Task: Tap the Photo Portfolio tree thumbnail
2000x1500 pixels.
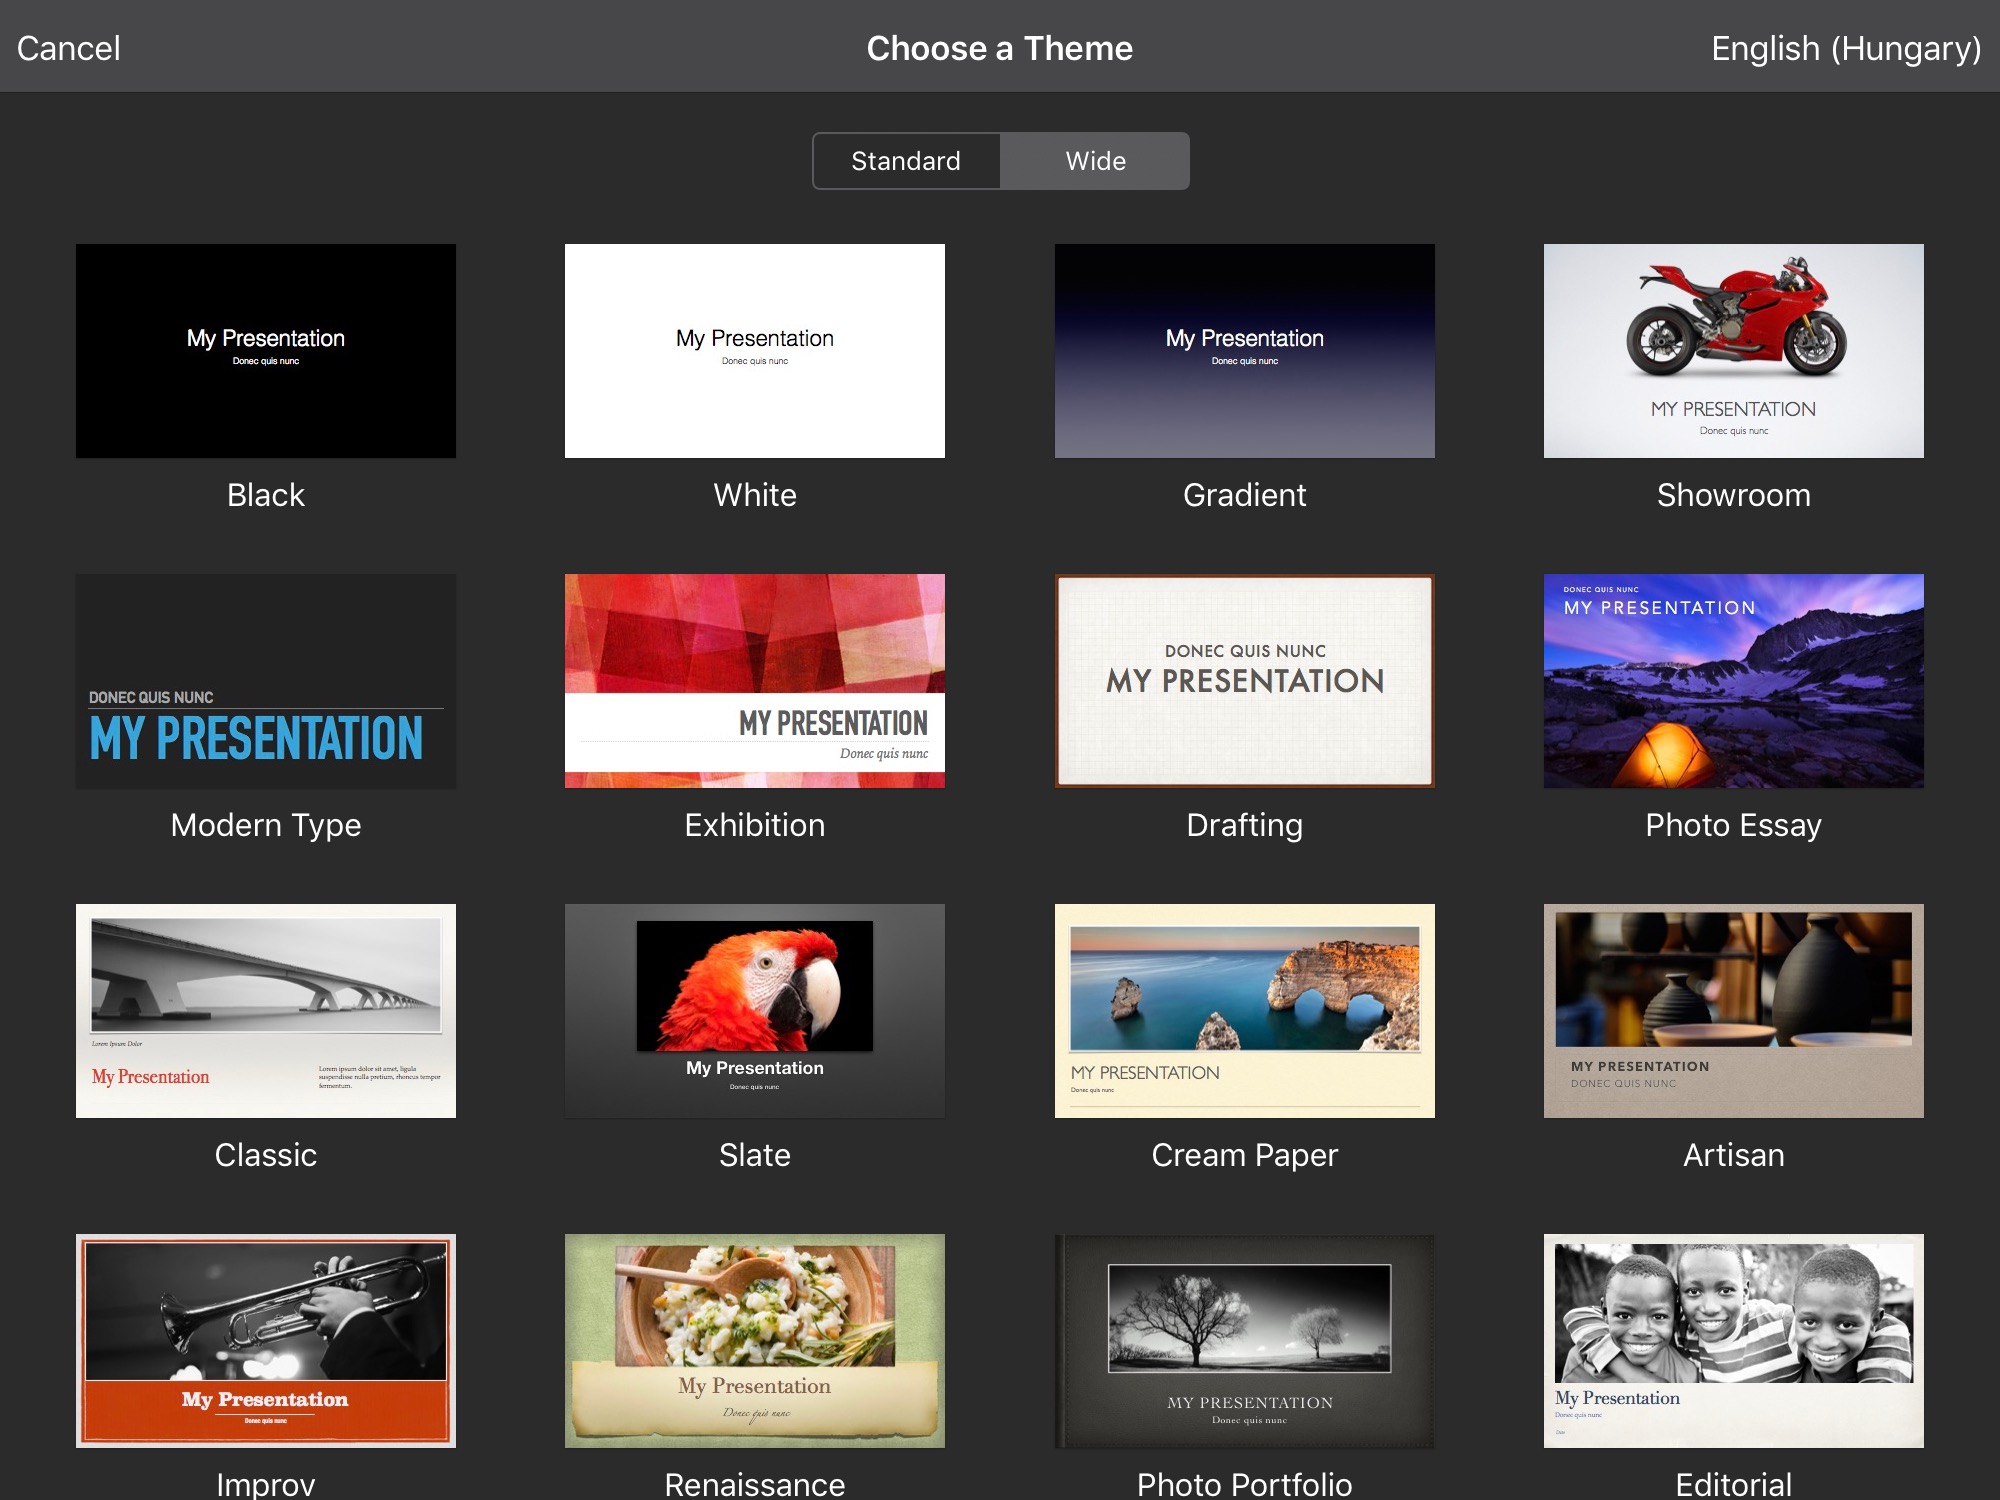Action: point(1245,1341)
